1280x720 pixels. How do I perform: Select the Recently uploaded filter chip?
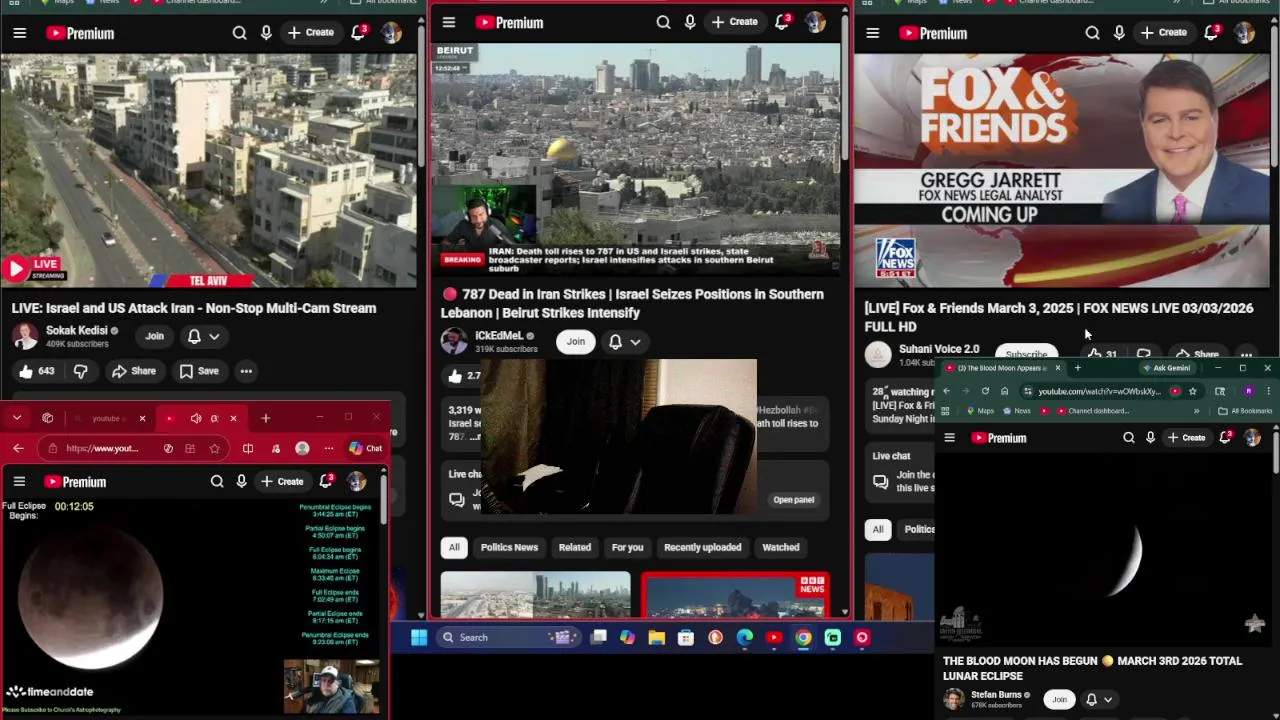703,547
